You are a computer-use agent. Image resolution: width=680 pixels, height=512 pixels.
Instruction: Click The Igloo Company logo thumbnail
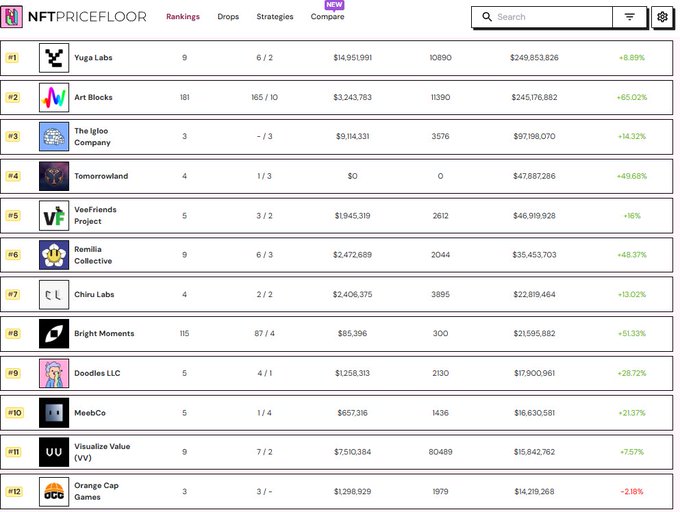tap(54, 137)
